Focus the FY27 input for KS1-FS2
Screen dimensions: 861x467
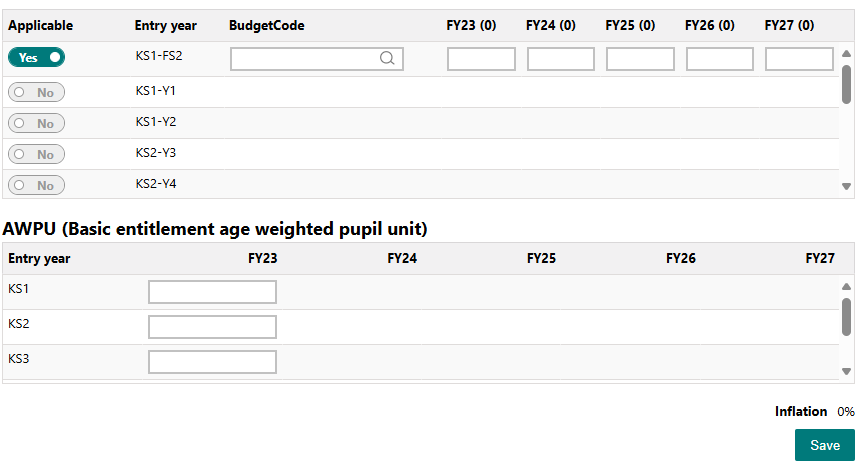click(x=799, y=59)
